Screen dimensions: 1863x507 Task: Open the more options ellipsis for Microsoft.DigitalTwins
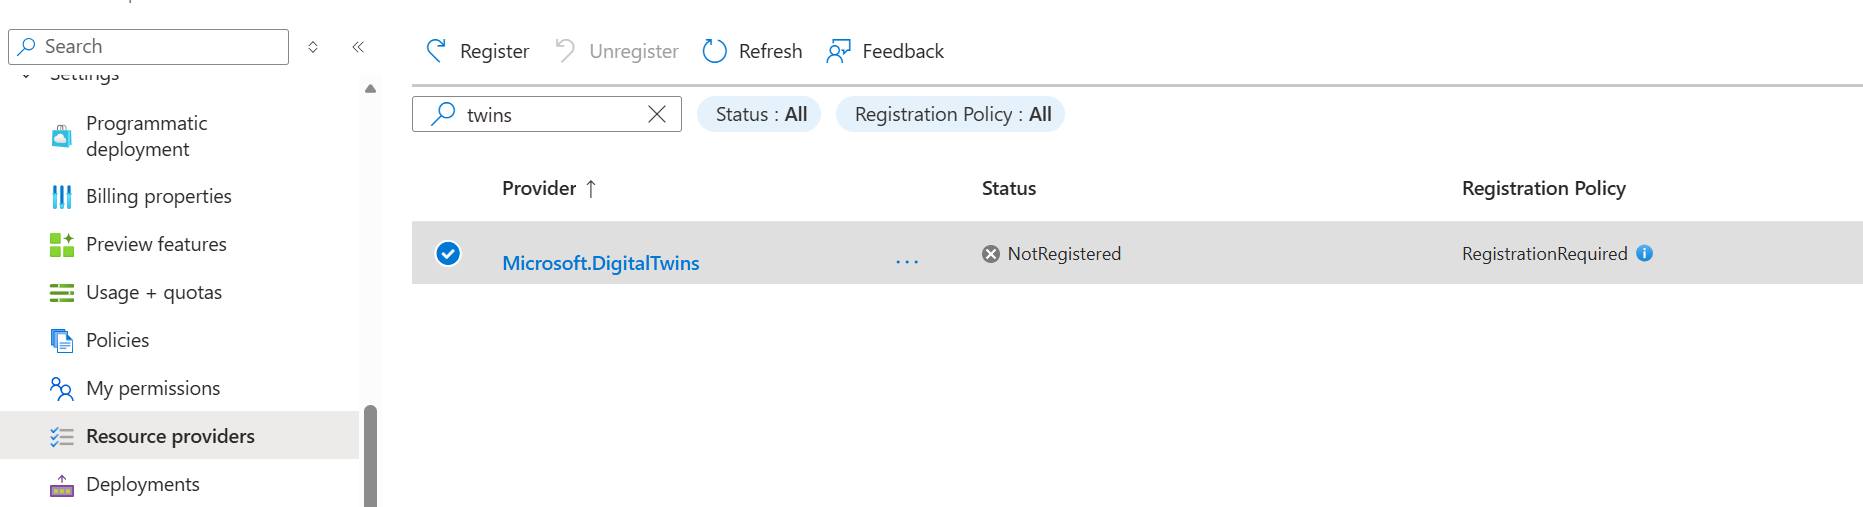[907, 262]
